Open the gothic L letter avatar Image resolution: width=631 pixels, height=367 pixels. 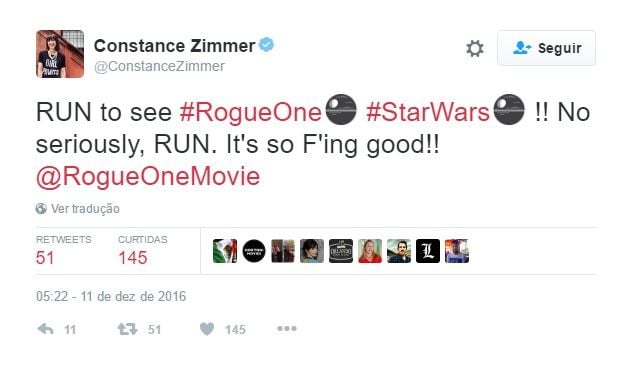[x=428, y=251]
